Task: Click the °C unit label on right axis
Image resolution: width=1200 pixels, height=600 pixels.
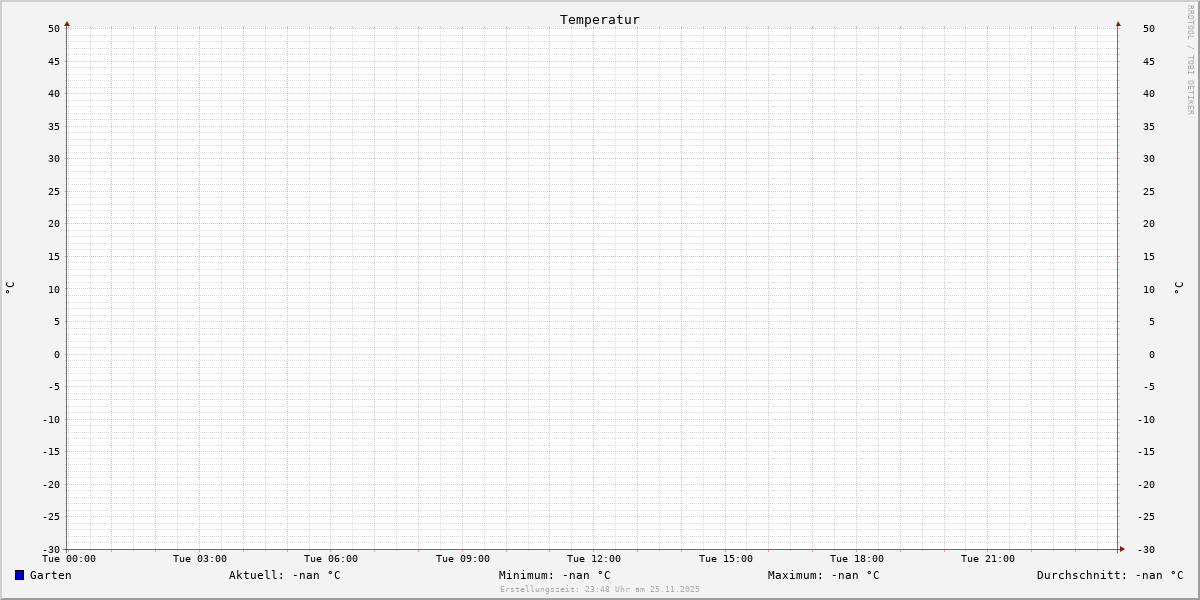Action: click(x=1179, y=288)
